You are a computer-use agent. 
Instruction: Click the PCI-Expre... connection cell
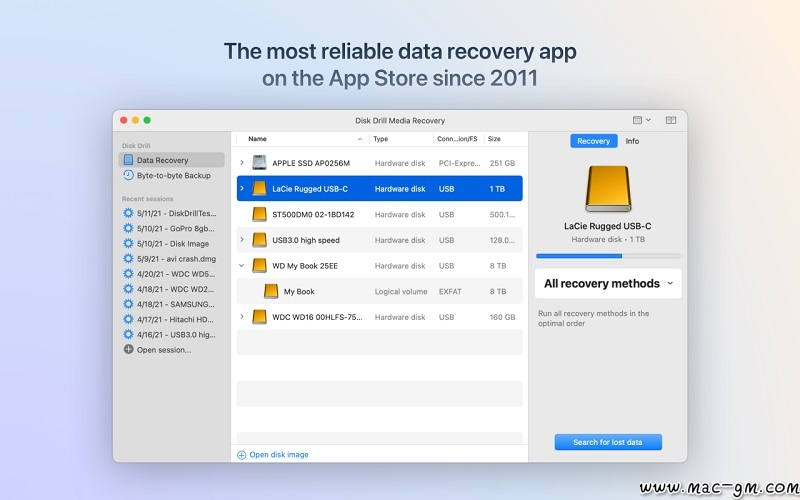[460, 163]
